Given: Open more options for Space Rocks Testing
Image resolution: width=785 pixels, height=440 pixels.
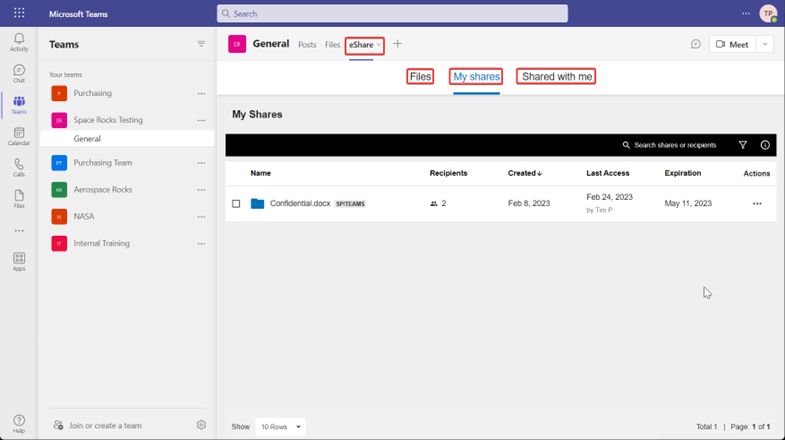Looking at the screenshot, I should [x=201, y=121].
